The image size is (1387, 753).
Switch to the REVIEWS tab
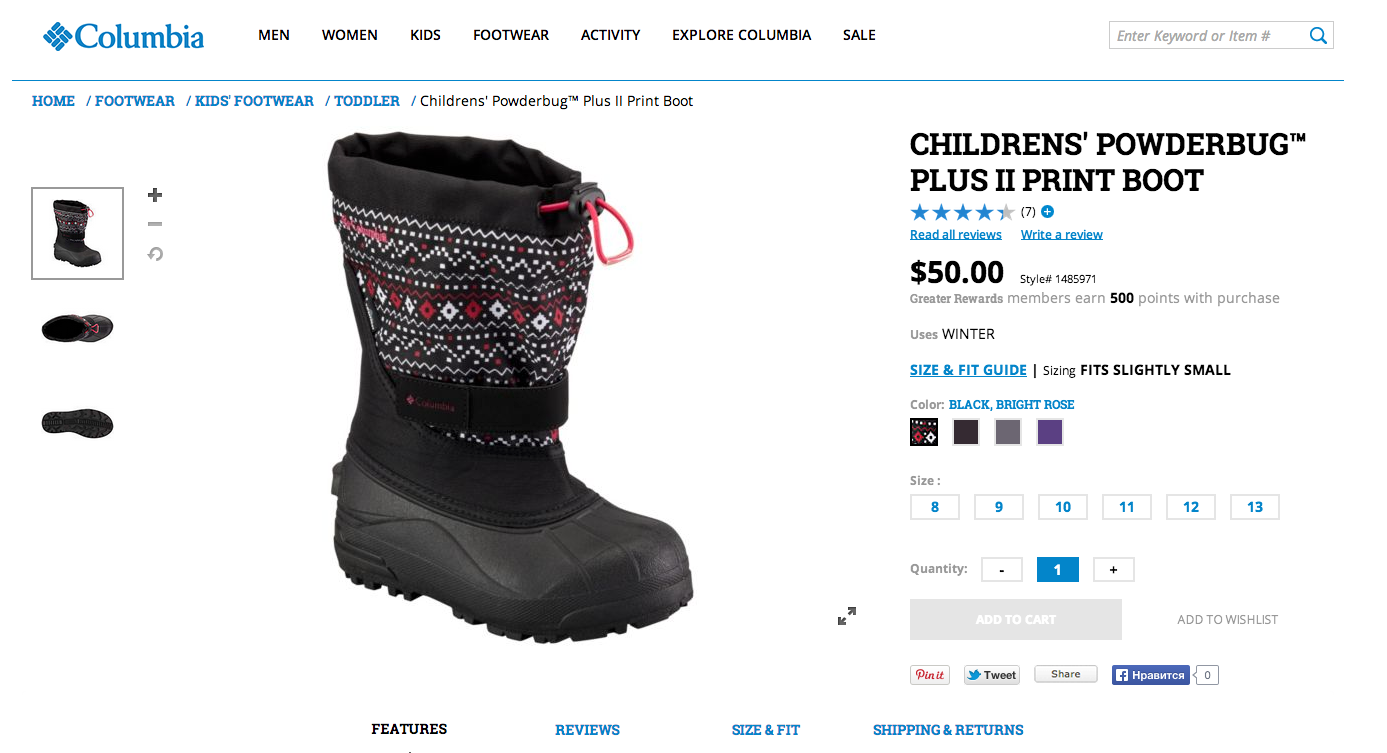(587, 730)
